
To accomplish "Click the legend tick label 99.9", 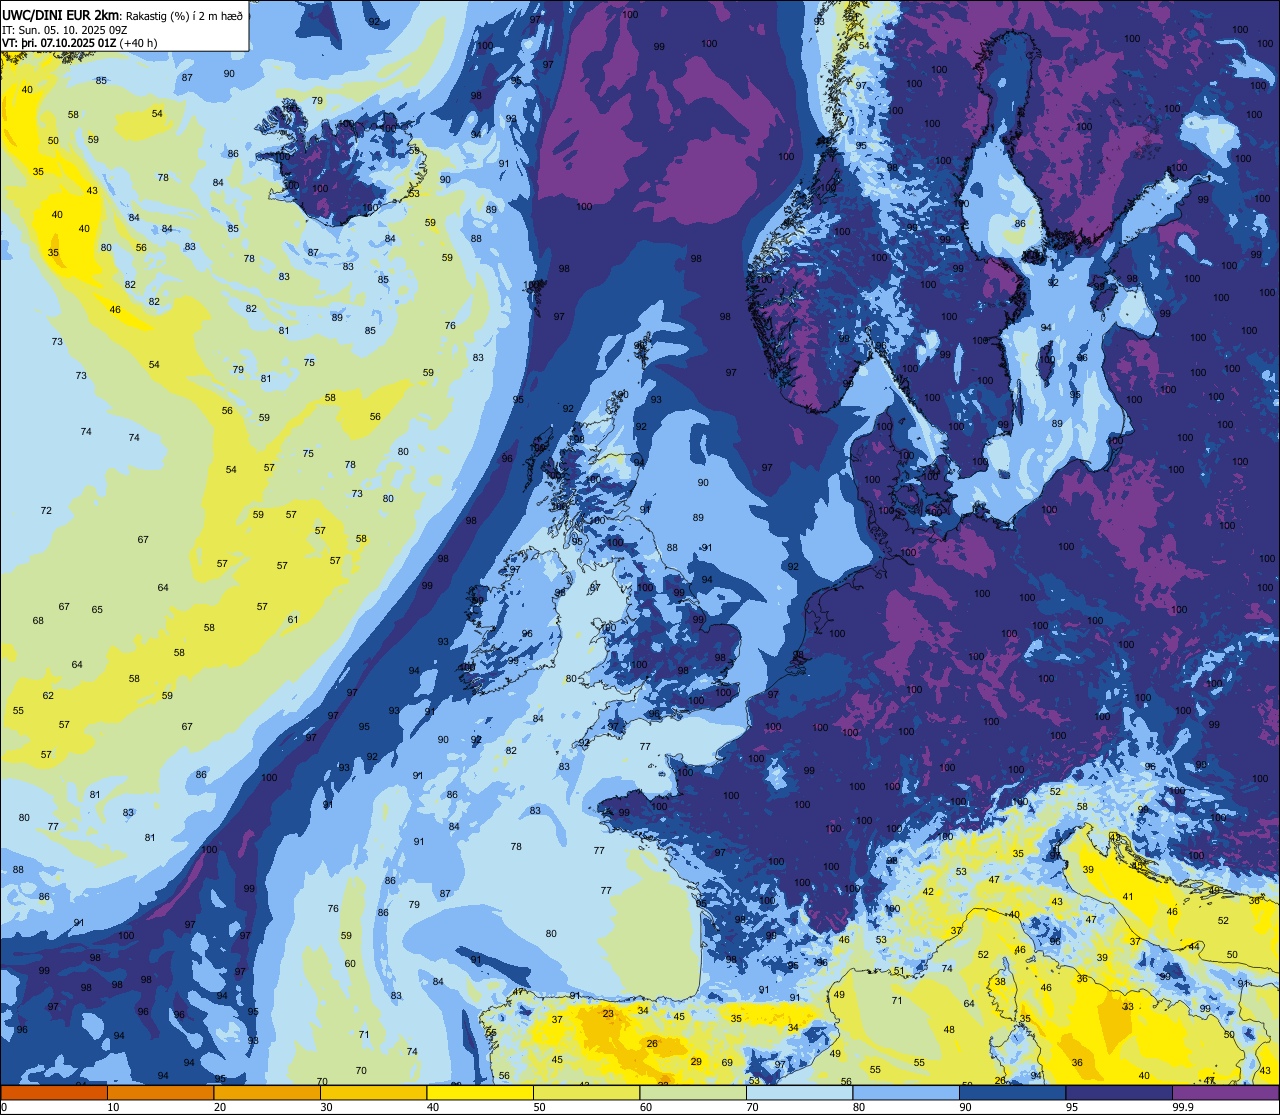I will [x=1183, y=1107].
